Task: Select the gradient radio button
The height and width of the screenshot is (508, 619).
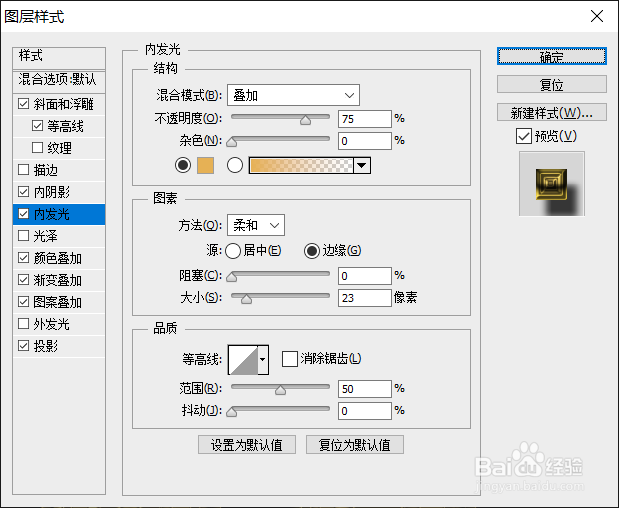Action: click(235, 165)
